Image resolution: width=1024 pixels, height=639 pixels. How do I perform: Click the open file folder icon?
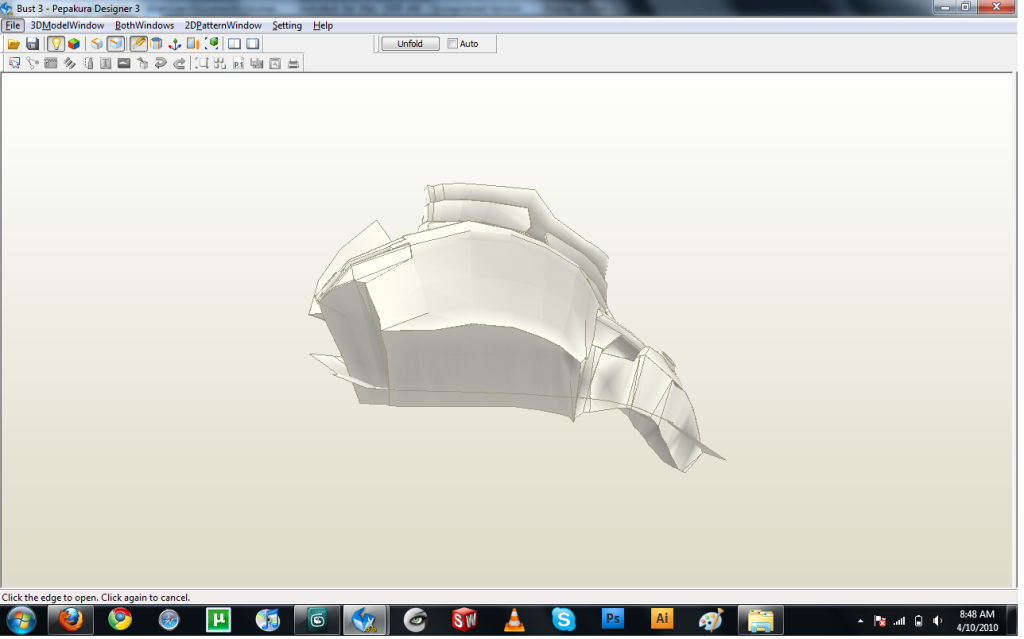click(14, 44)
